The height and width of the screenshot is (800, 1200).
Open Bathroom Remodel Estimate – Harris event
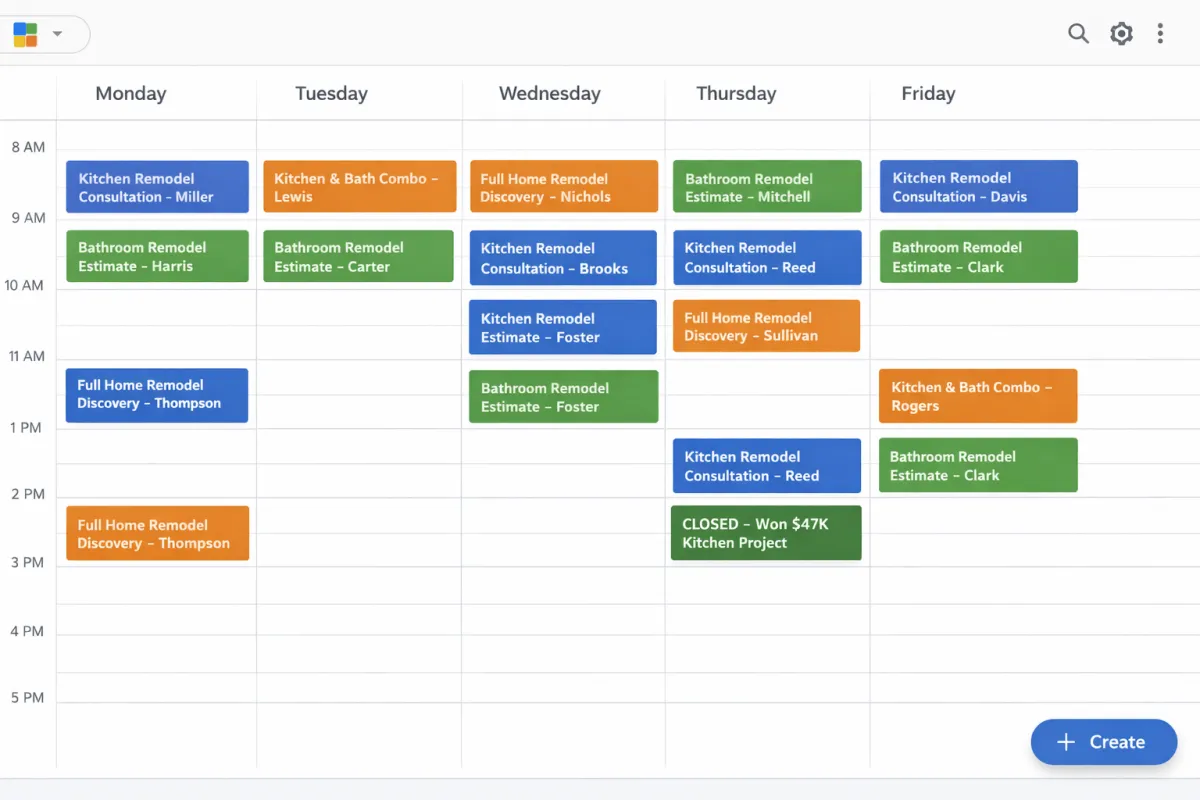[x=157, y=256]
